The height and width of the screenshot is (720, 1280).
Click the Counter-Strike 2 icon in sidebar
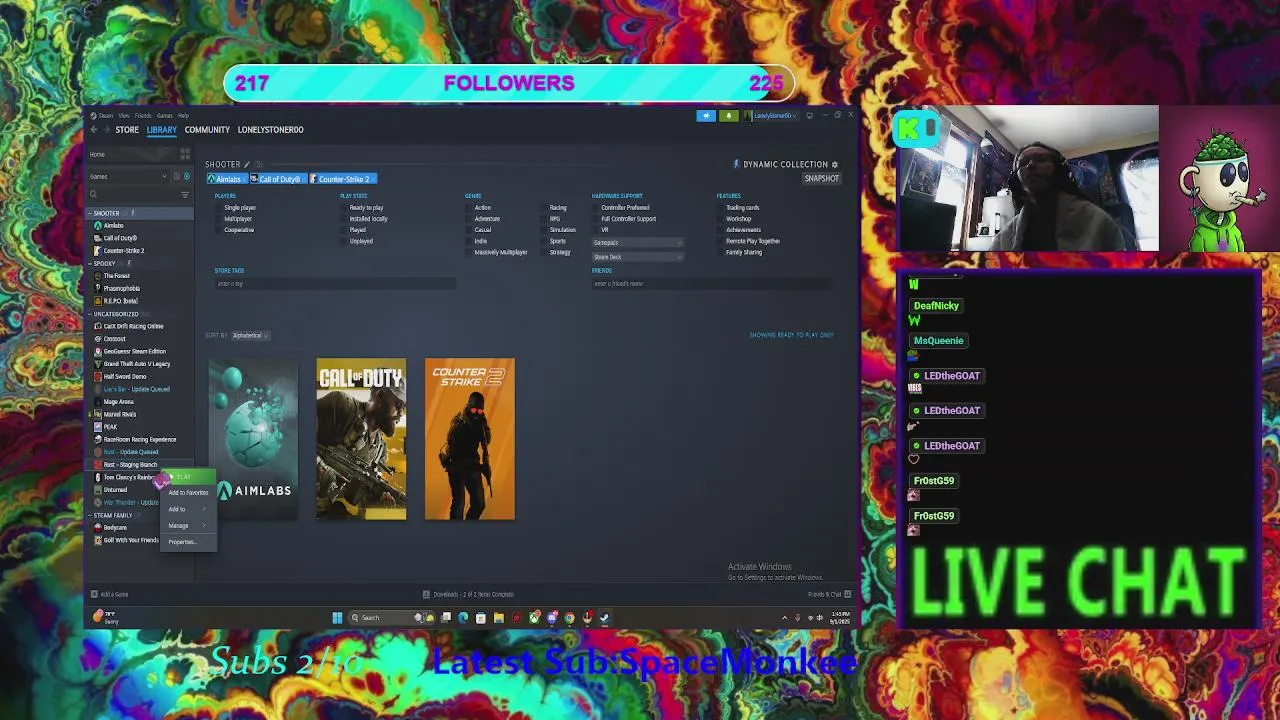click(97, 251)
